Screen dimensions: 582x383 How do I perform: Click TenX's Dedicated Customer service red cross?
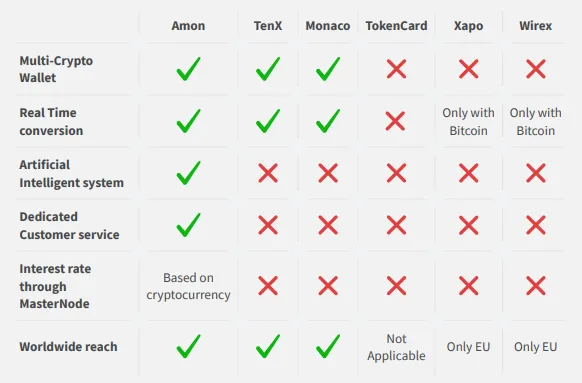coord(268,225)
